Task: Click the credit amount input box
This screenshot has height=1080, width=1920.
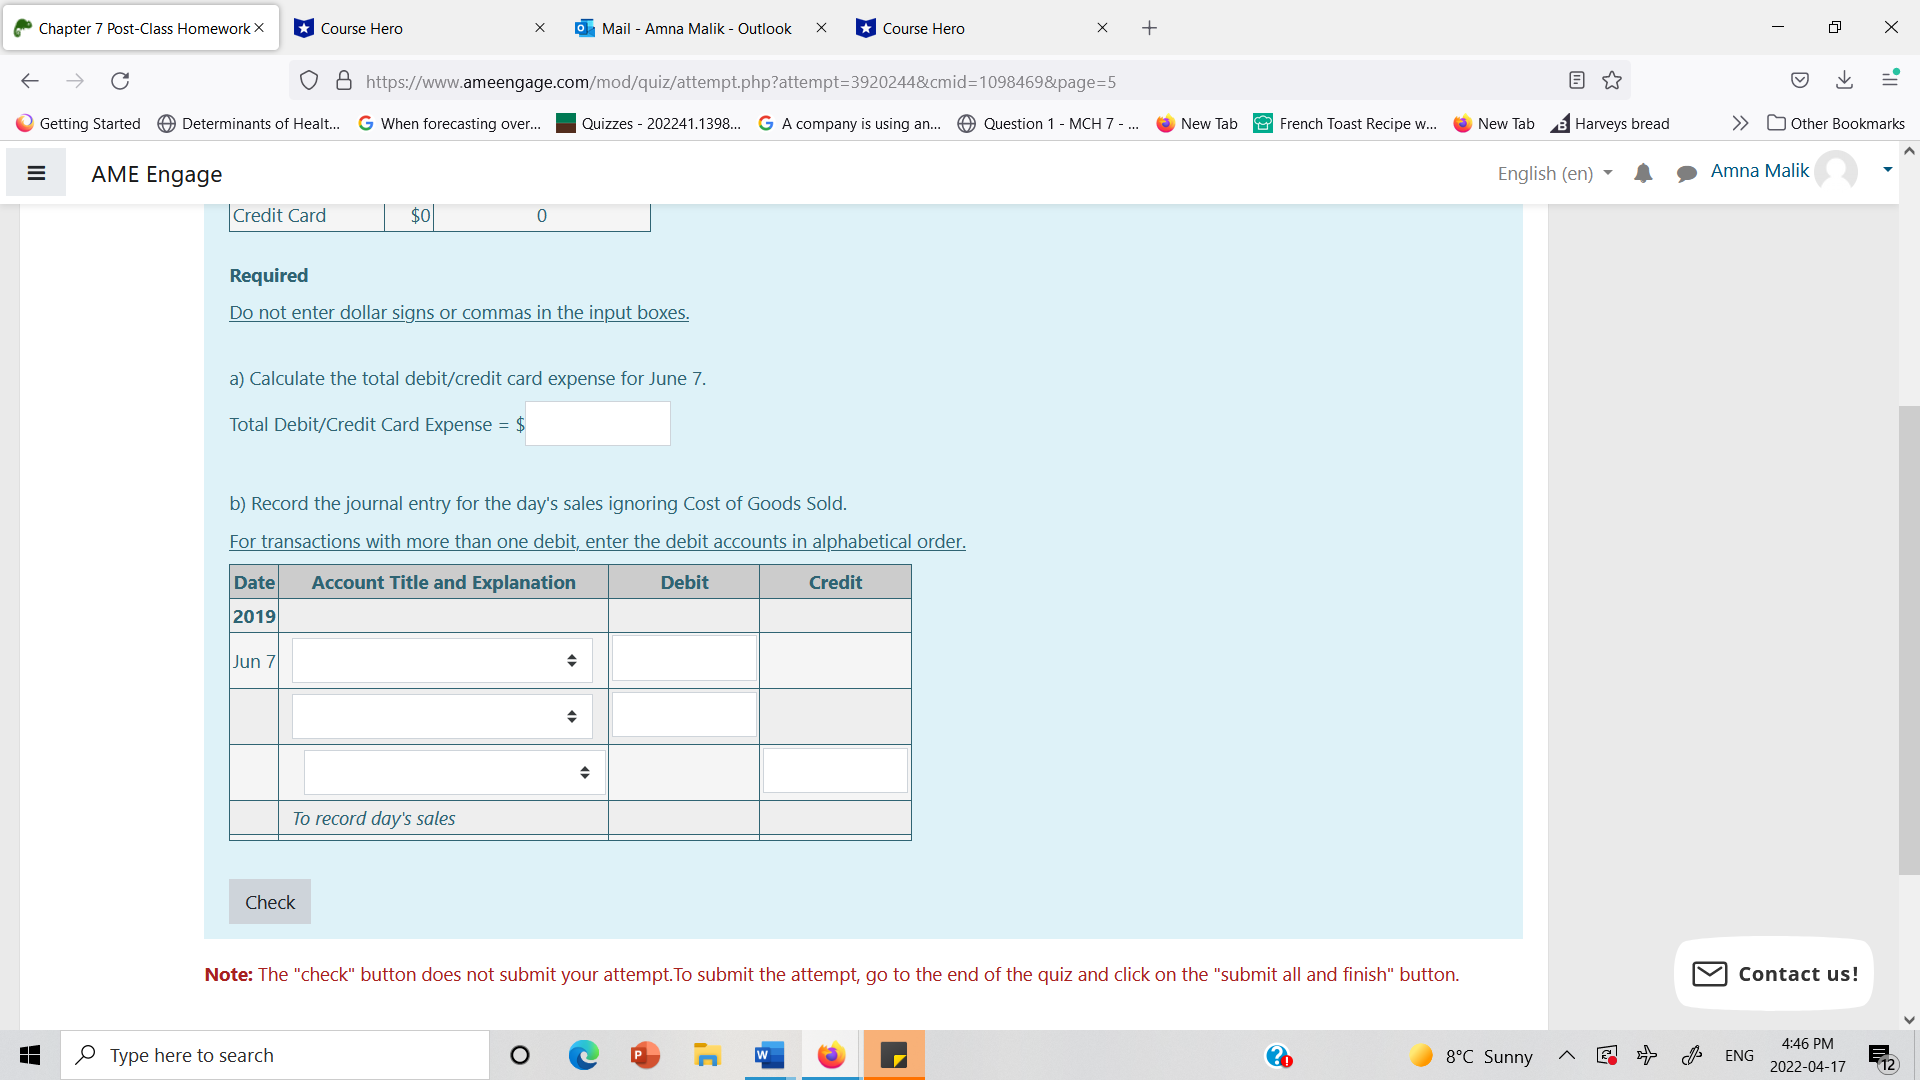Action: (835, 771)
